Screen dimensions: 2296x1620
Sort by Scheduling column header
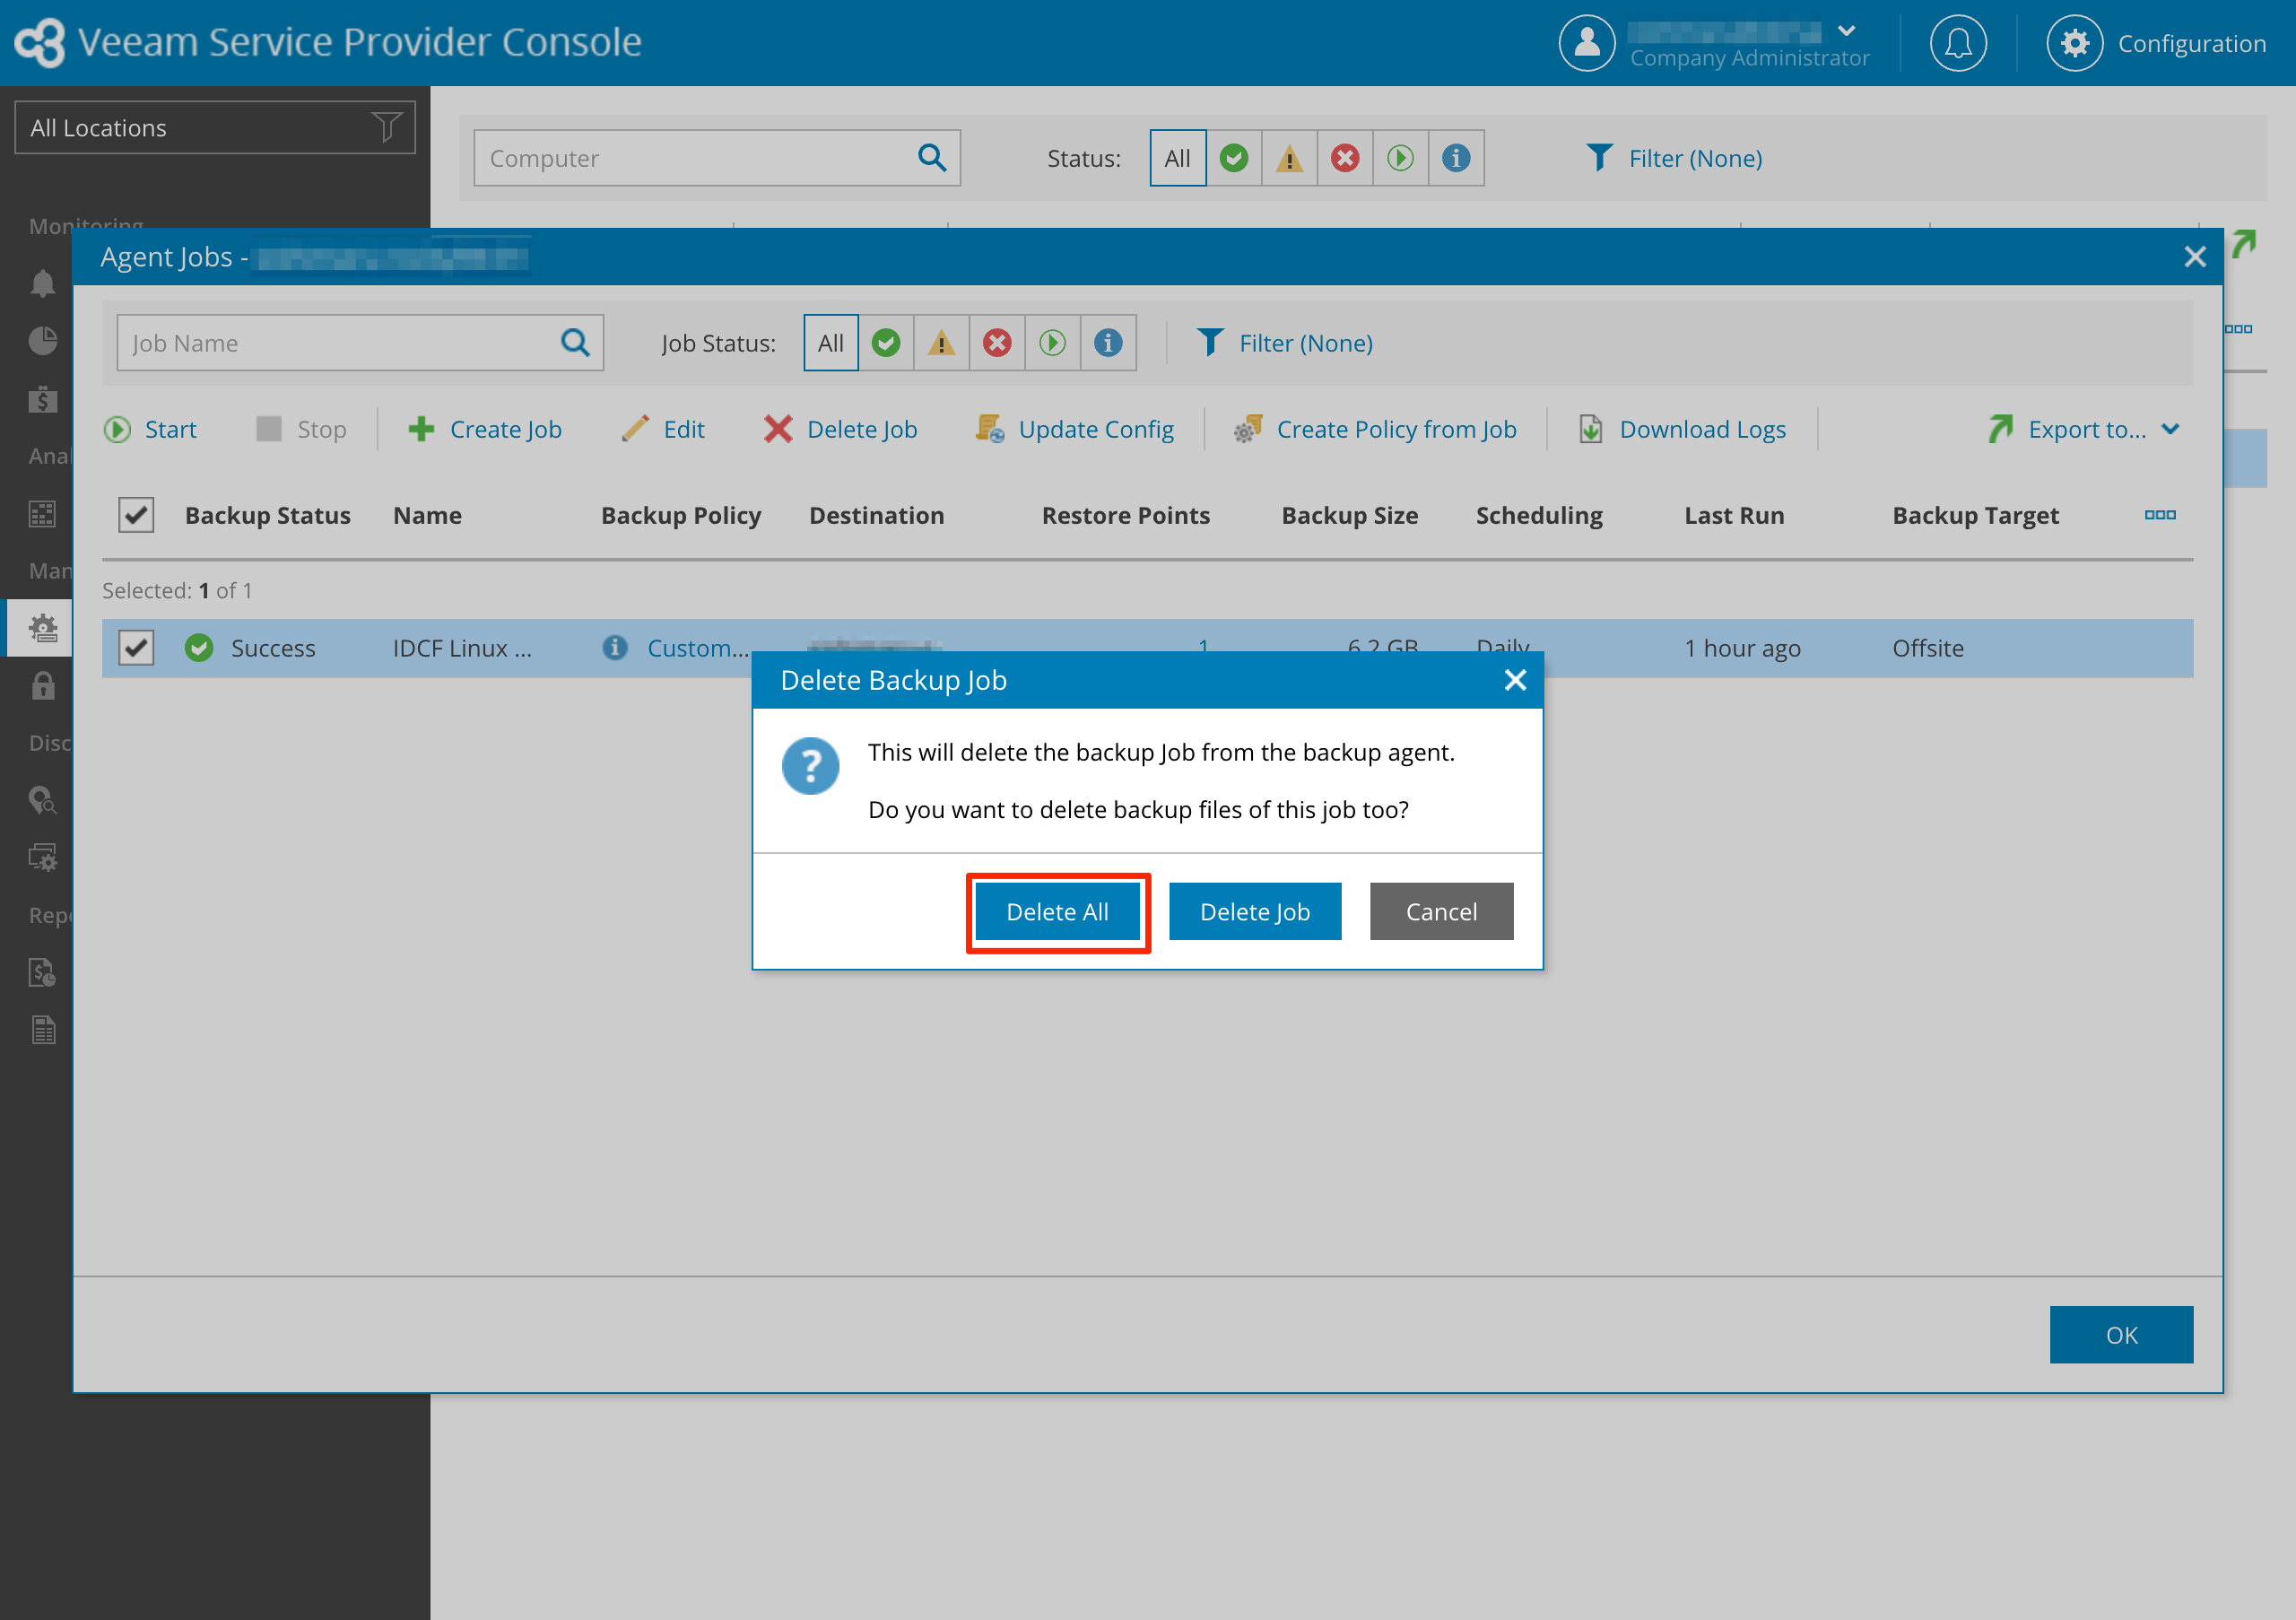pyautogui.click(x=1539, y=515)
